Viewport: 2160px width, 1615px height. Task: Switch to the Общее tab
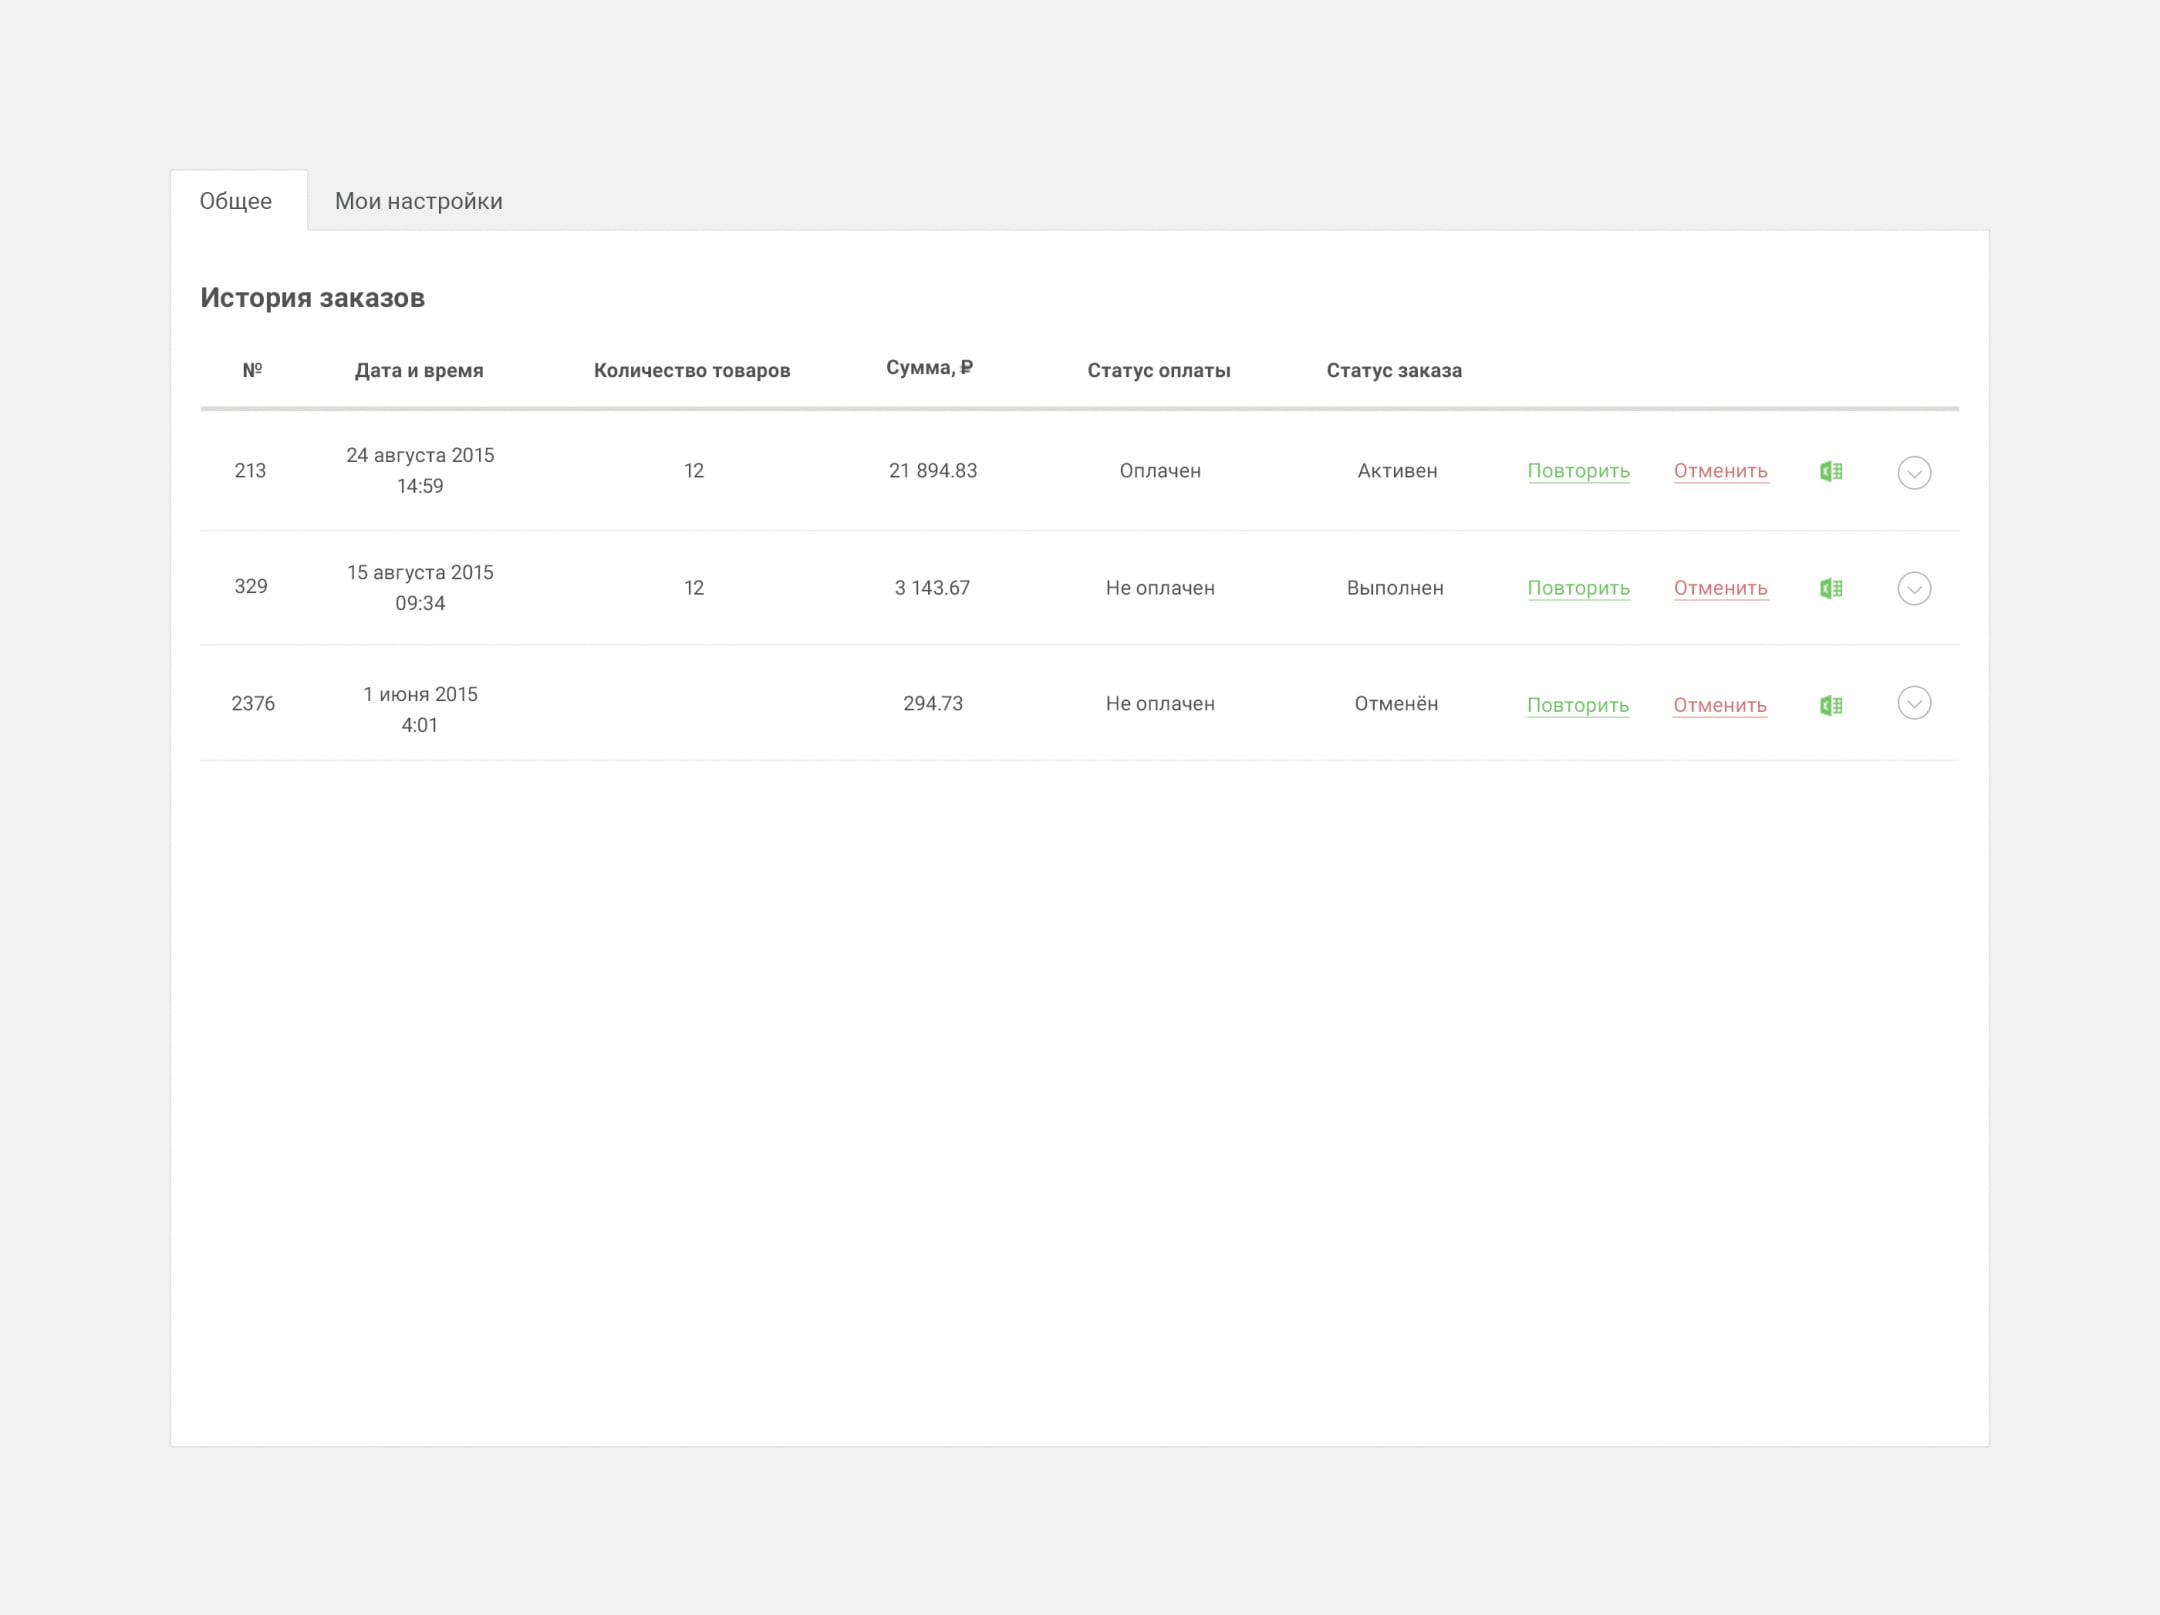pyautogui.click(x=236, y=201)
